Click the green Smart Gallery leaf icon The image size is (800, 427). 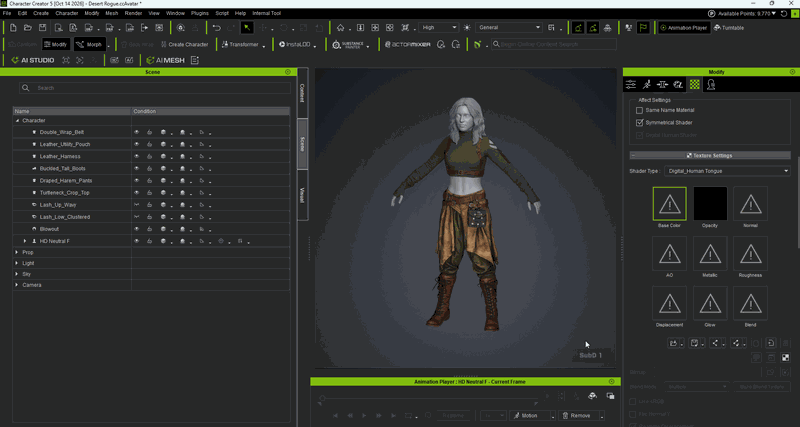[x=478, y=44]
